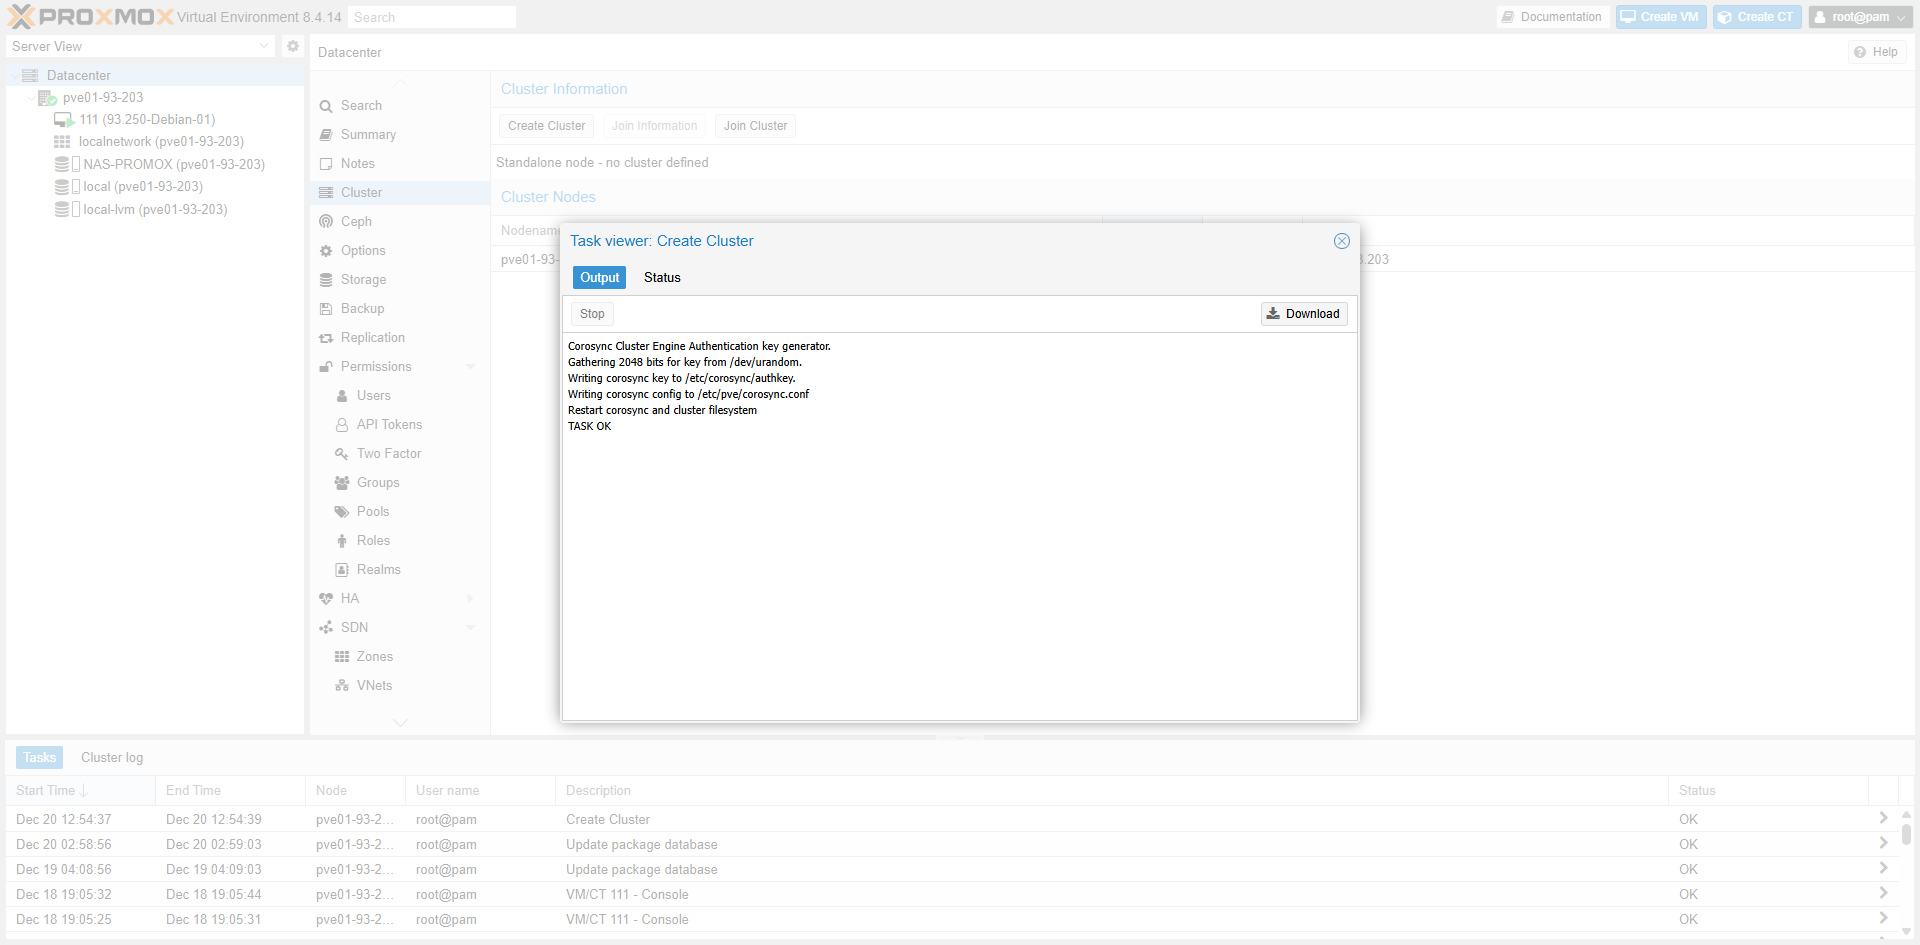Switch to the Cluster log tab
The width and height of the screenshot is (1920, 945).
click(112, 758)
